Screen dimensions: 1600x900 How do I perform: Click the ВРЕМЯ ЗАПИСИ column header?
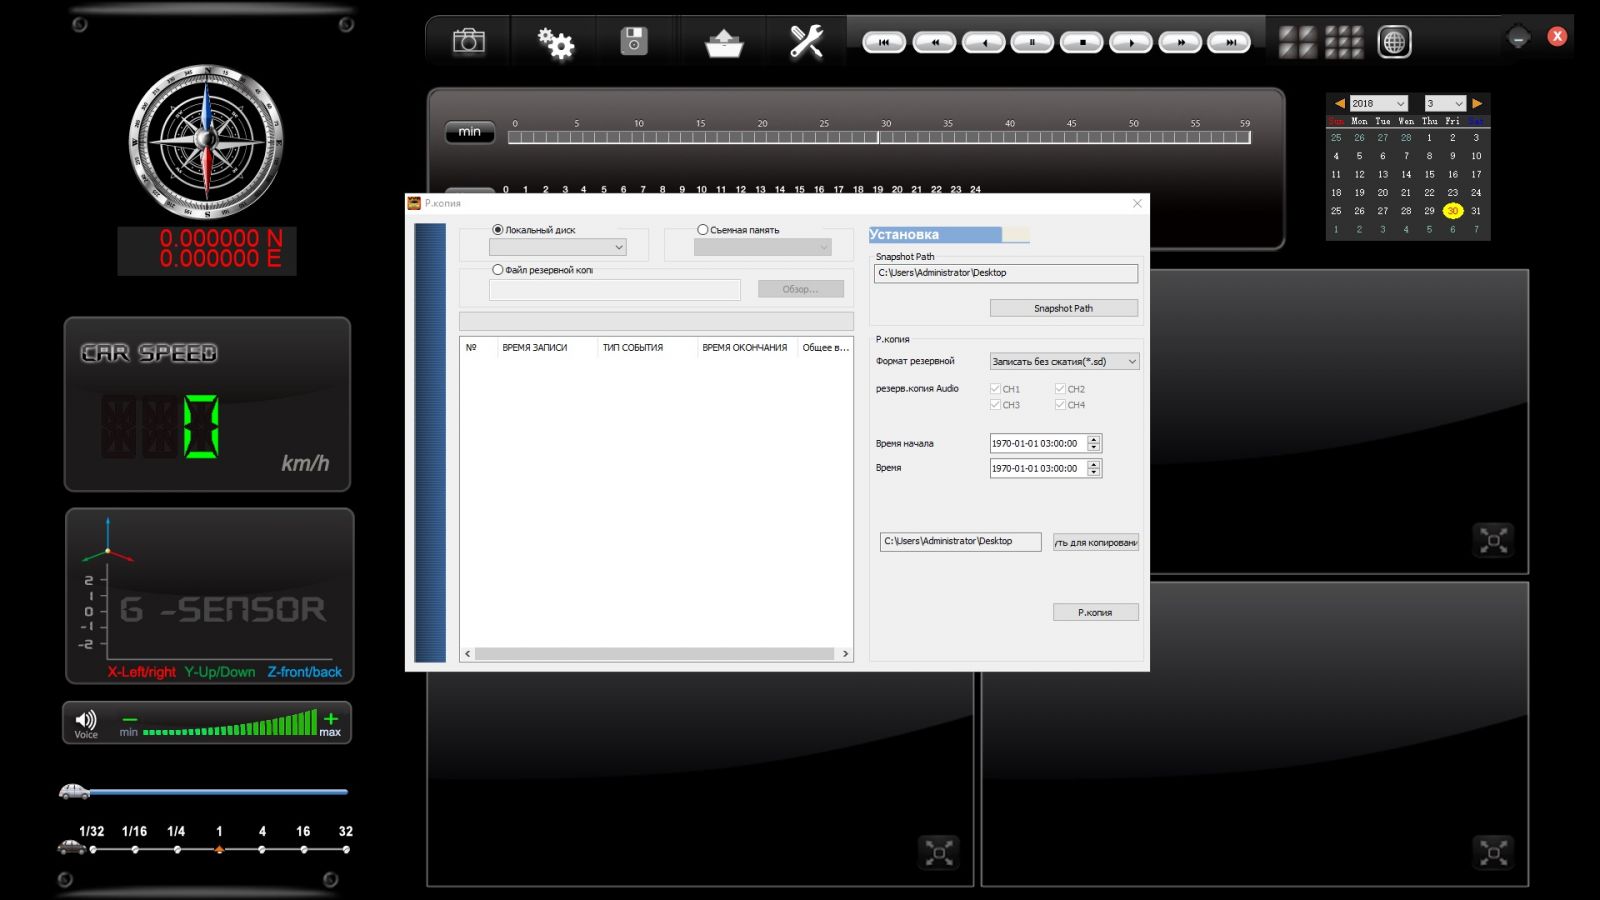pyautogui.click(x=535, y=348)
